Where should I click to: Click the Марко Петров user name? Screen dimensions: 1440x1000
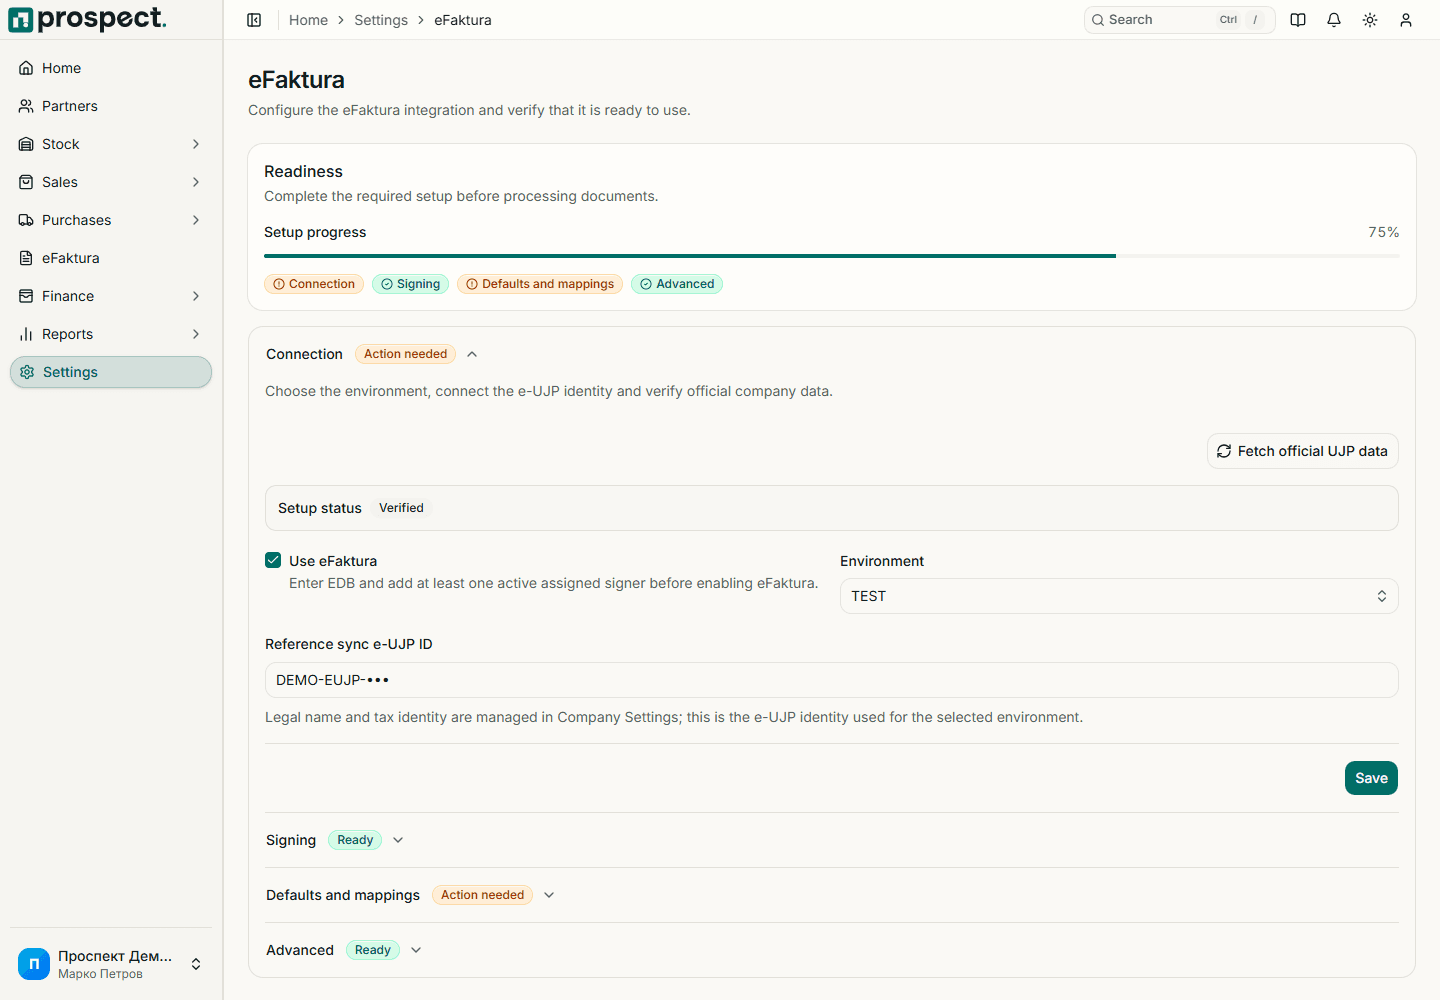click(x=100, y=974)
